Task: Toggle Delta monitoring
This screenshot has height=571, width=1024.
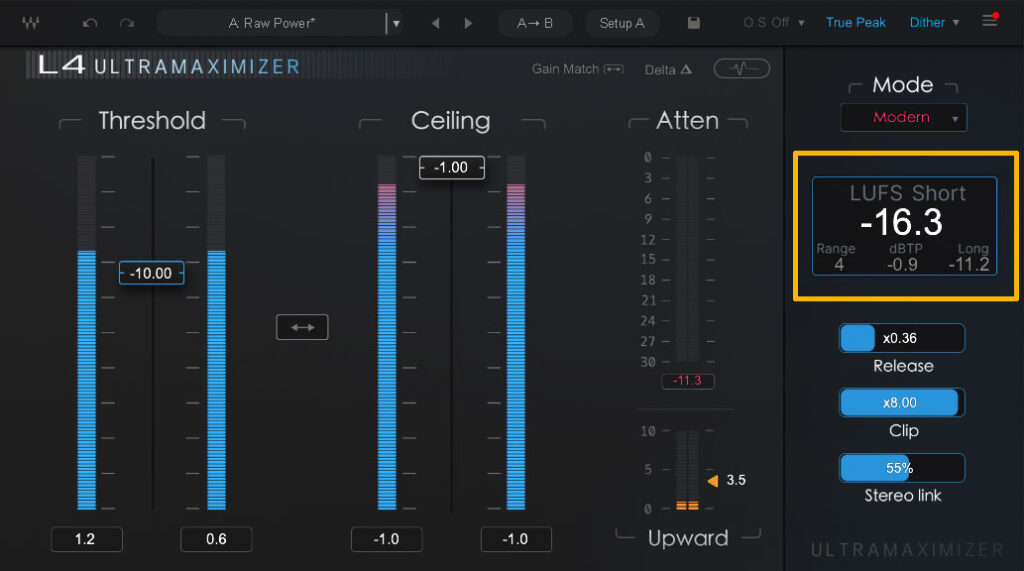Action: 668,69
